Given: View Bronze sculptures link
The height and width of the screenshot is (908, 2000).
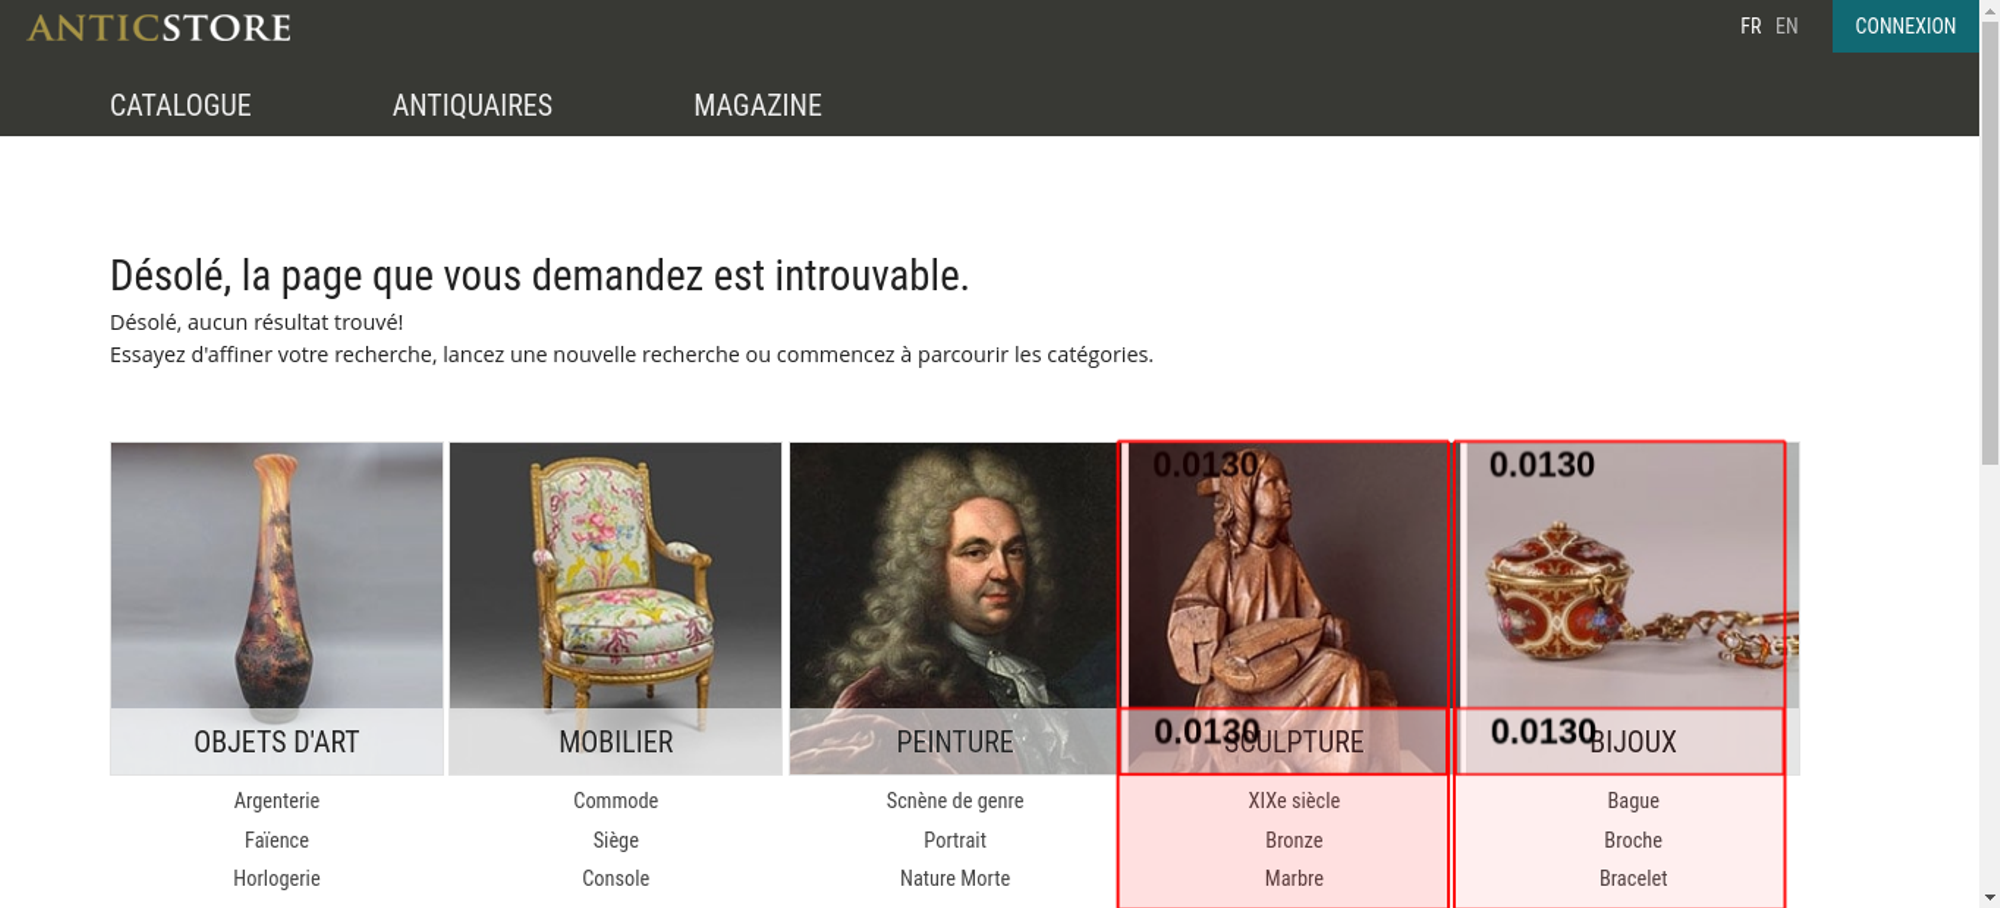Looking at the screenshot, I should tap(1293, 840).
